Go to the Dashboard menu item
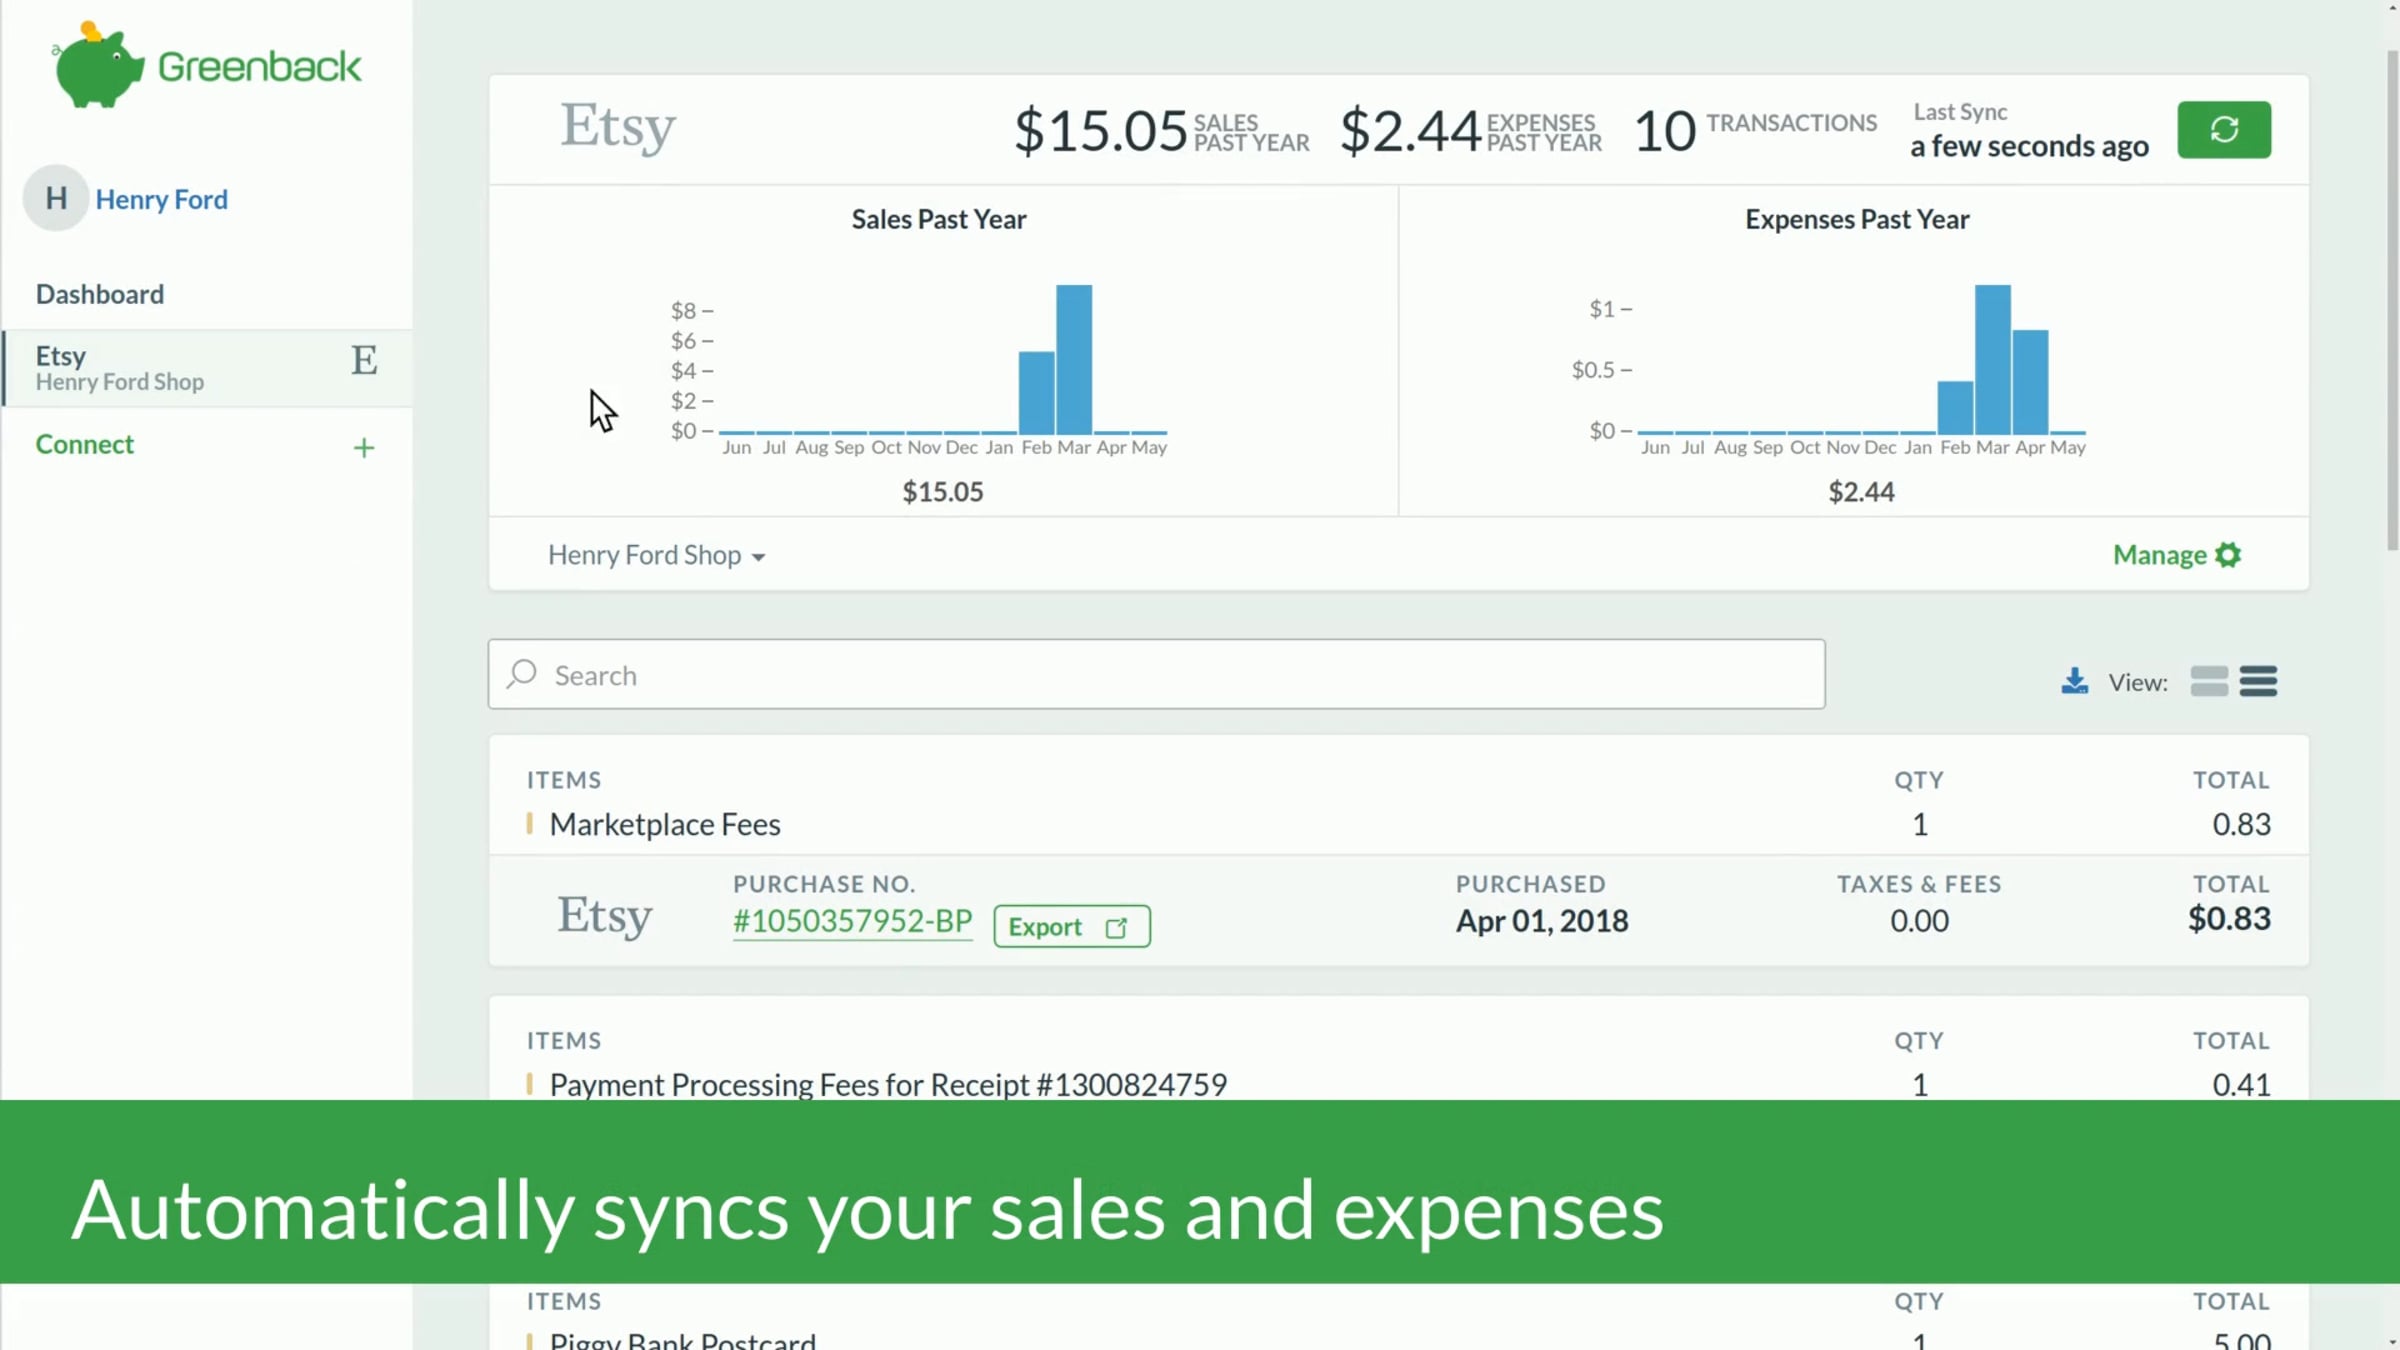The height and width of the screenshot is (1350, 2400). click(100, 294)
